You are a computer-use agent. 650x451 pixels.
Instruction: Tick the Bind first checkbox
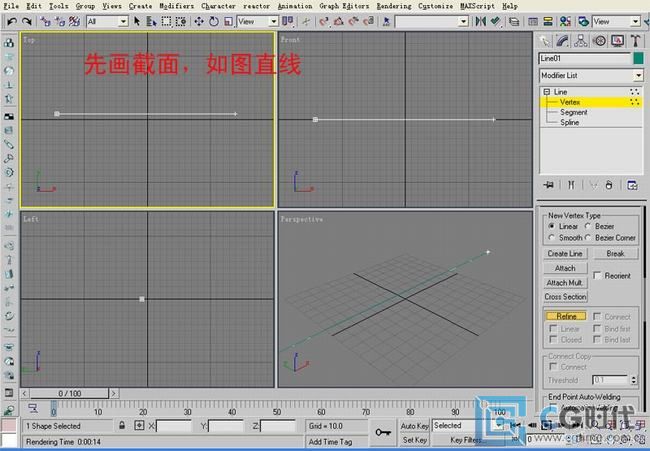tap(597, 328)
